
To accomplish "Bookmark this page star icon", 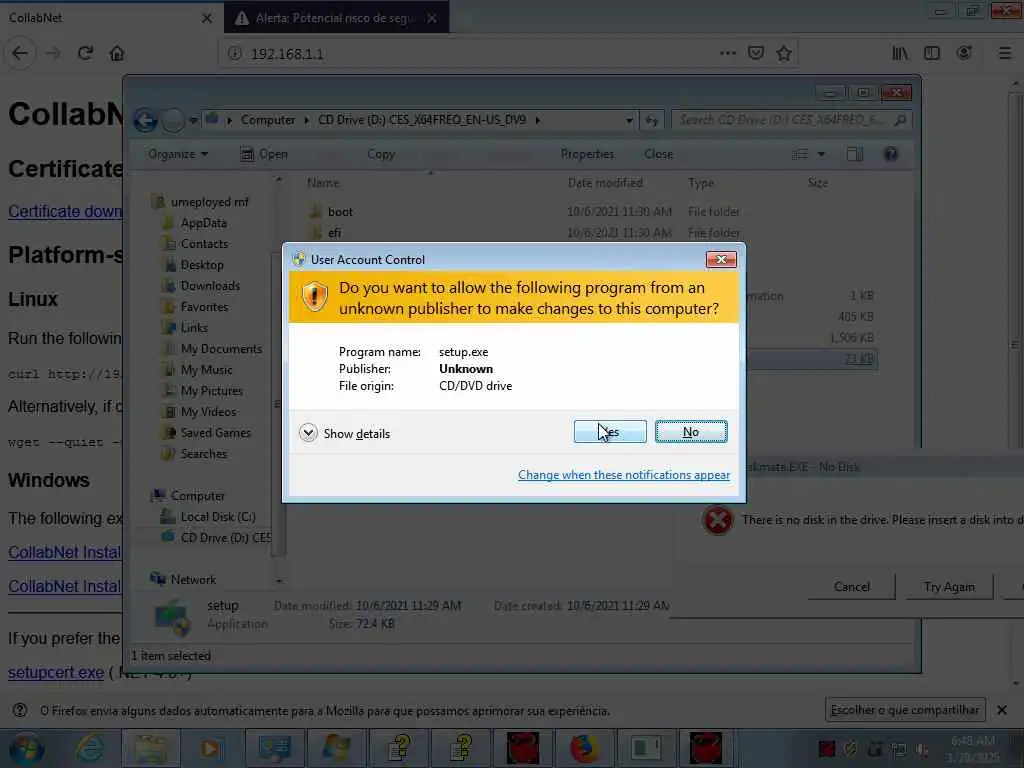I will point(784,54).
